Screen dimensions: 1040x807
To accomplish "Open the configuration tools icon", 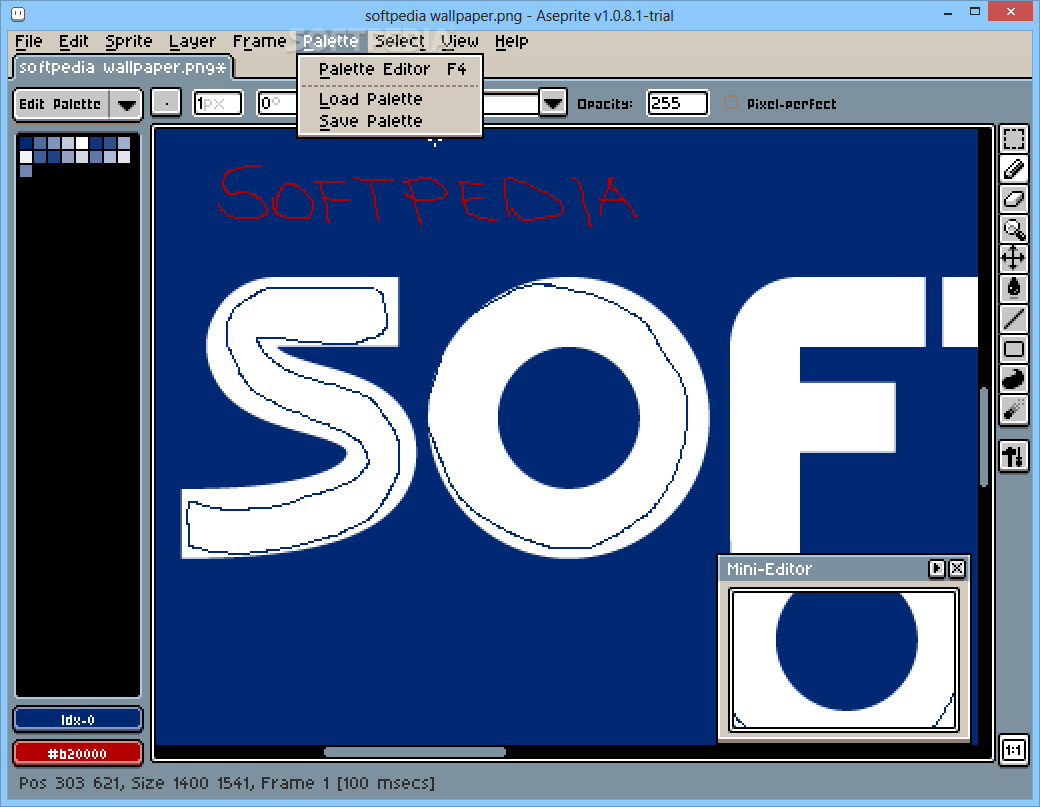I will click(1013, 456).
